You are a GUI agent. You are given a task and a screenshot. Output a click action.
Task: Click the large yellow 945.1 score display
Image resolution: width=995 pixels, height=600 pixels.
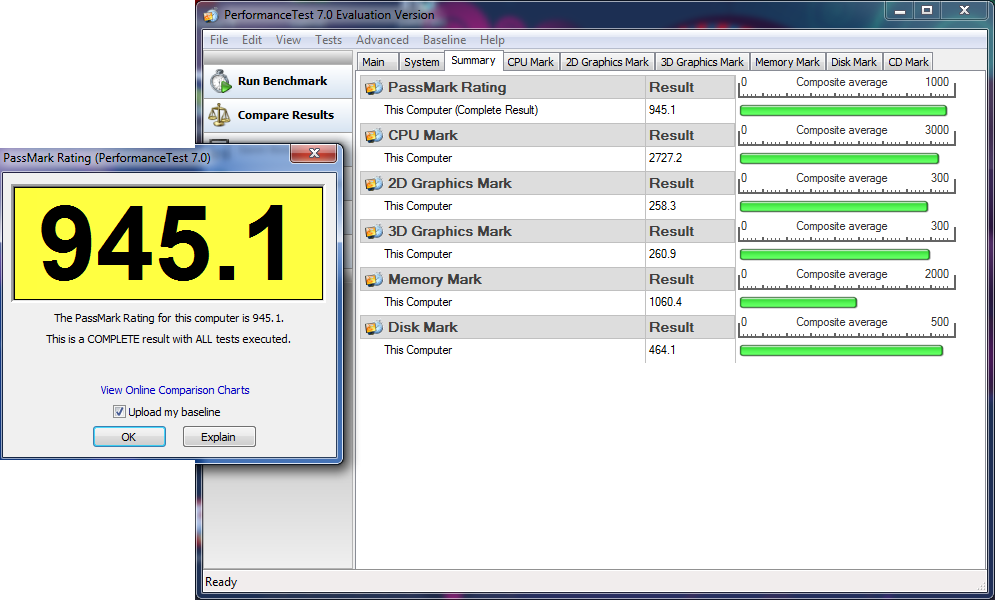(168, 243)
